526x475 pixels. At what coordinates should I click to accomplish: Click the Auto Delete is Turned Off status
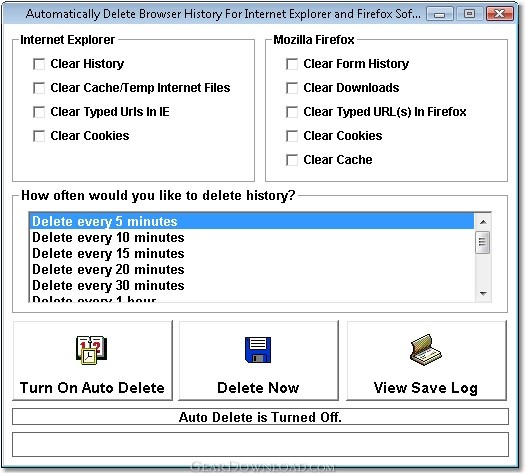point(260,417)
